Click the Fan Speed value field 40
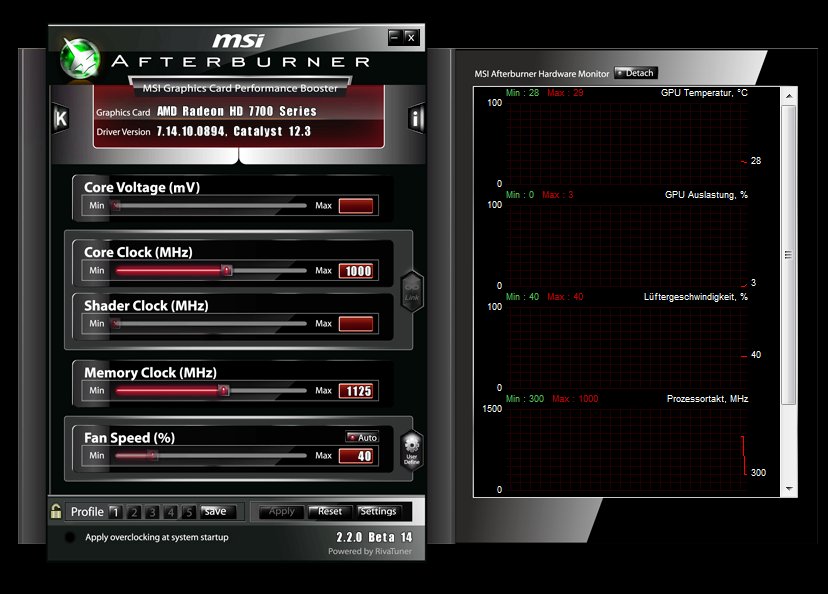Viewport: 828px width, 594px height. pyautogui.click(x=356, y=456)
